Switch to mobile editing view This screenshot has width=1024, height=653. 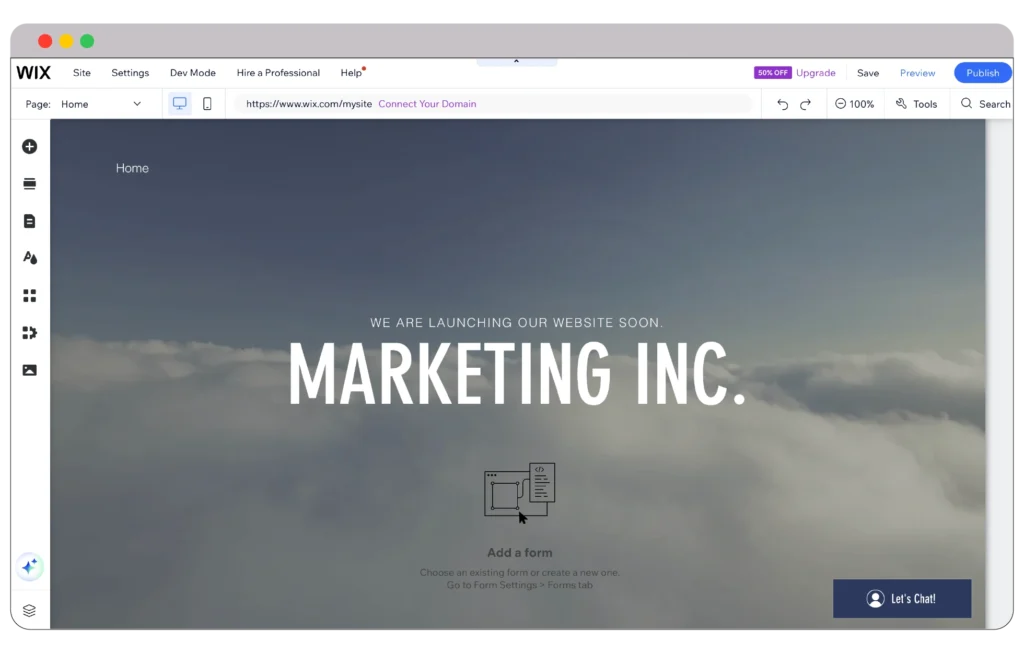tap(207, 103)
